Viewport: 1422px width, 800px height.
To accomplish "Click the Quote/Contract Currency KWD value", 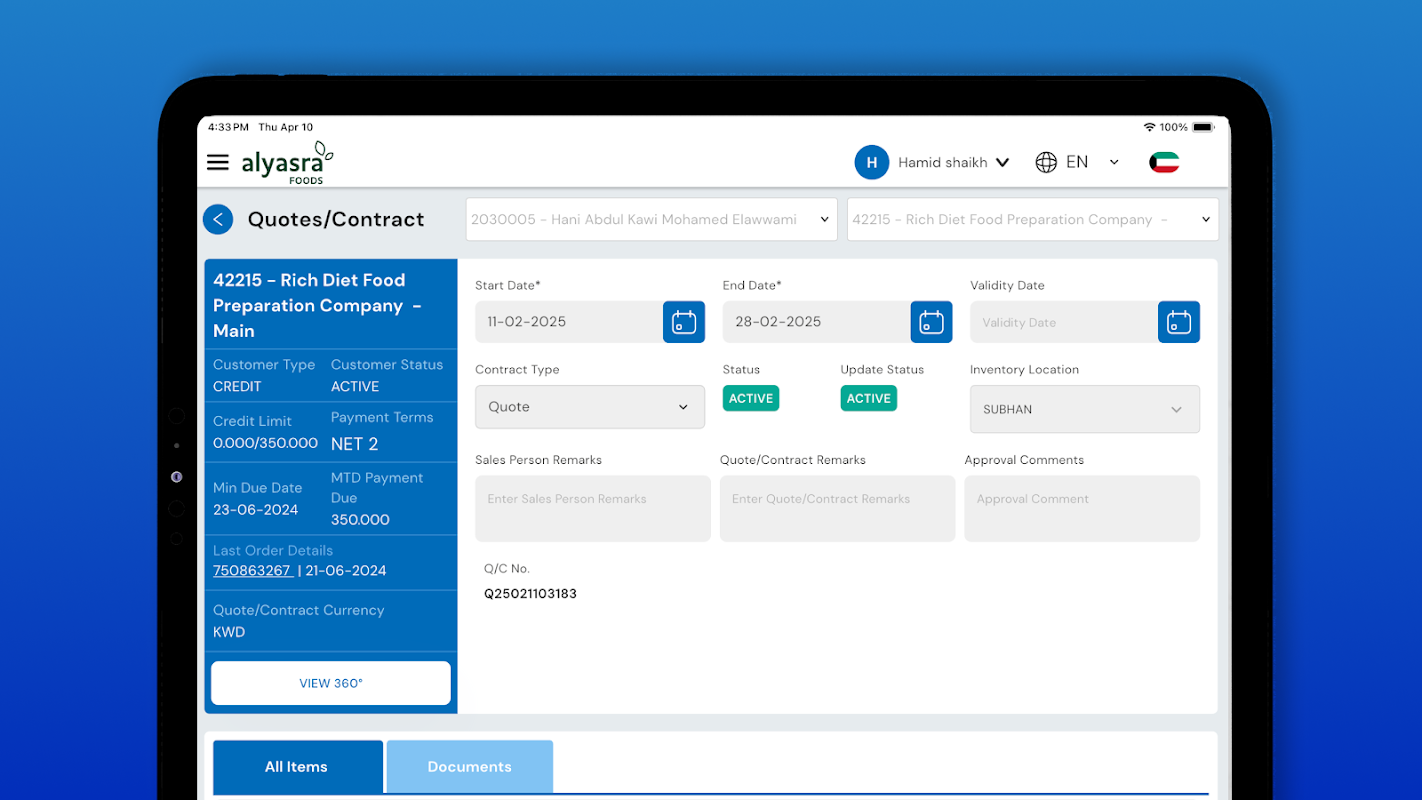I will 229,632.
